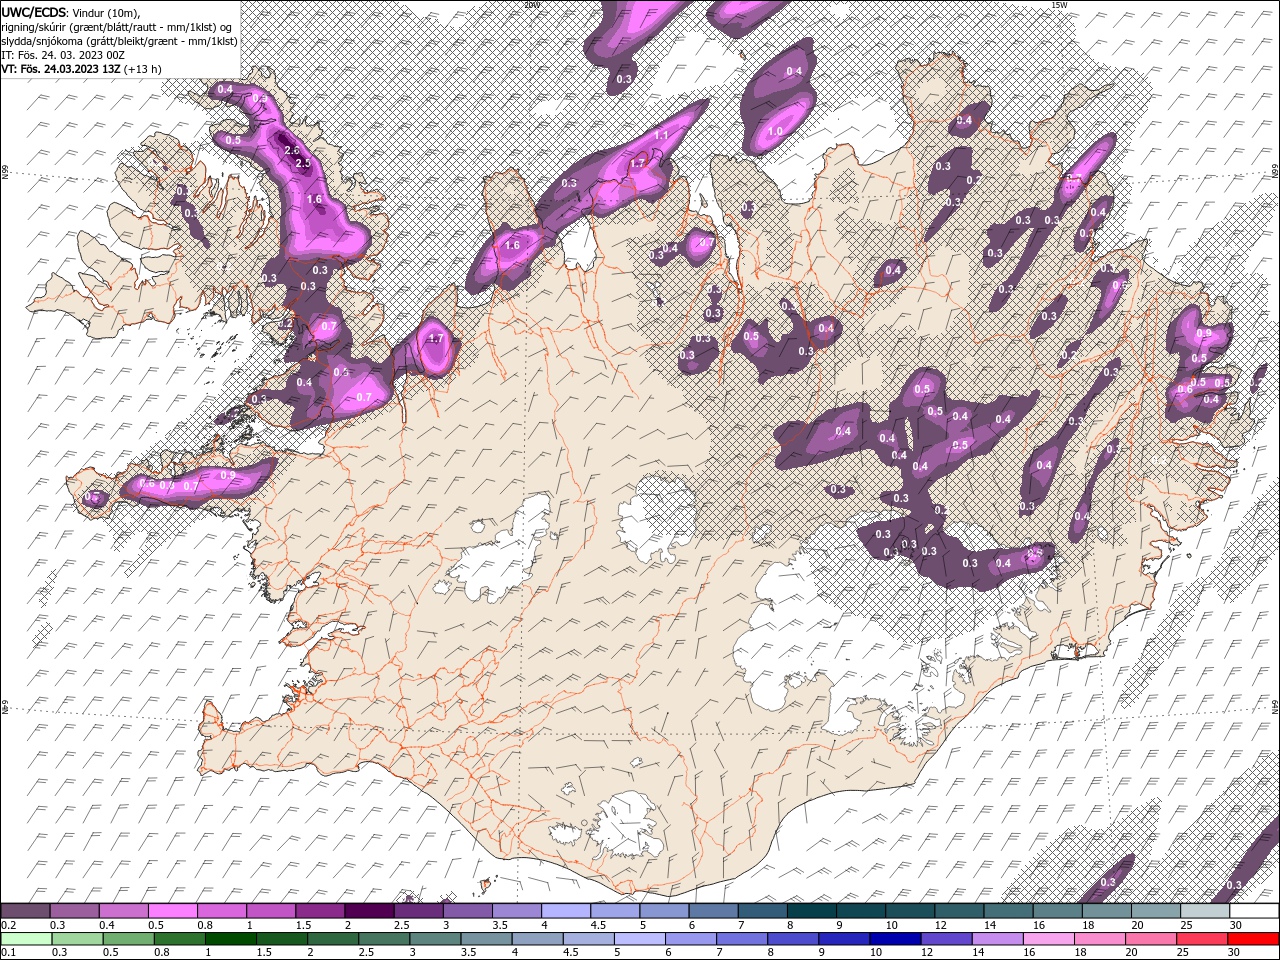Click the 'UWC/ECDS: Vindur (10m)' title text
Image resolution: width=1280 pixels, height=960 pixels.
(x=70, y=12)
